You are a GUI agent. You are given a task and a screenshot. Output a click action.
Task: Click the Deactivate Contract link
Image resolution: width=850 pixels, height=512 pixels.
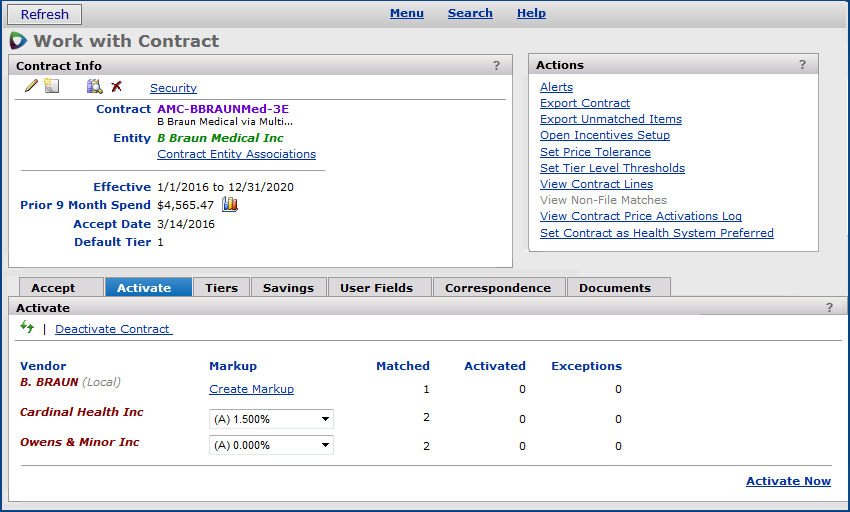113,329
